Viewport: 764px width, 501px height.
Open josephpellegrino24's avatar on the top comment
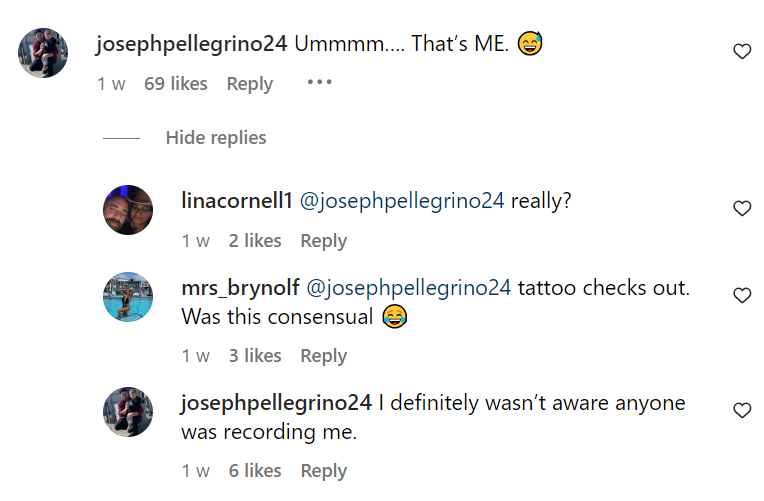(x=43, y=53)
